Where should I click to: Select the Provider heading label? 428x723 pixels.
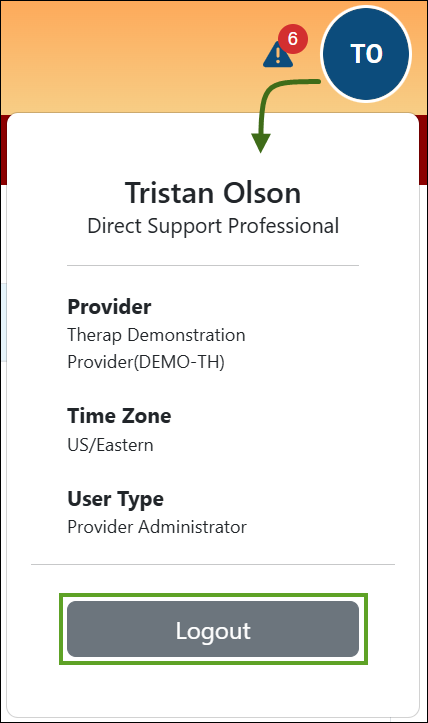point(109,307)
